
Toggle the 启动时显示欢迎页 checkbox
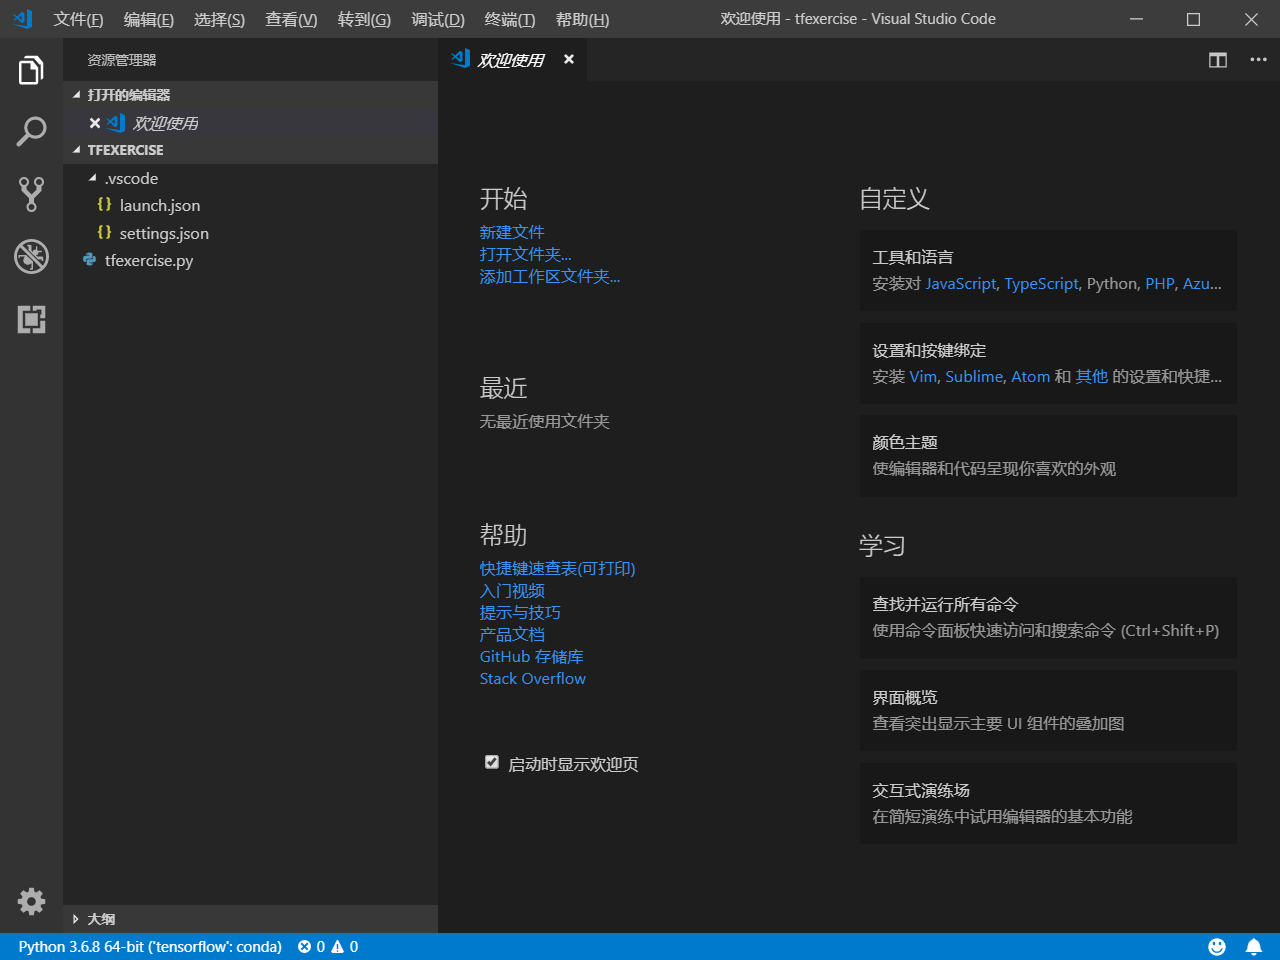(x=491, y=762)
